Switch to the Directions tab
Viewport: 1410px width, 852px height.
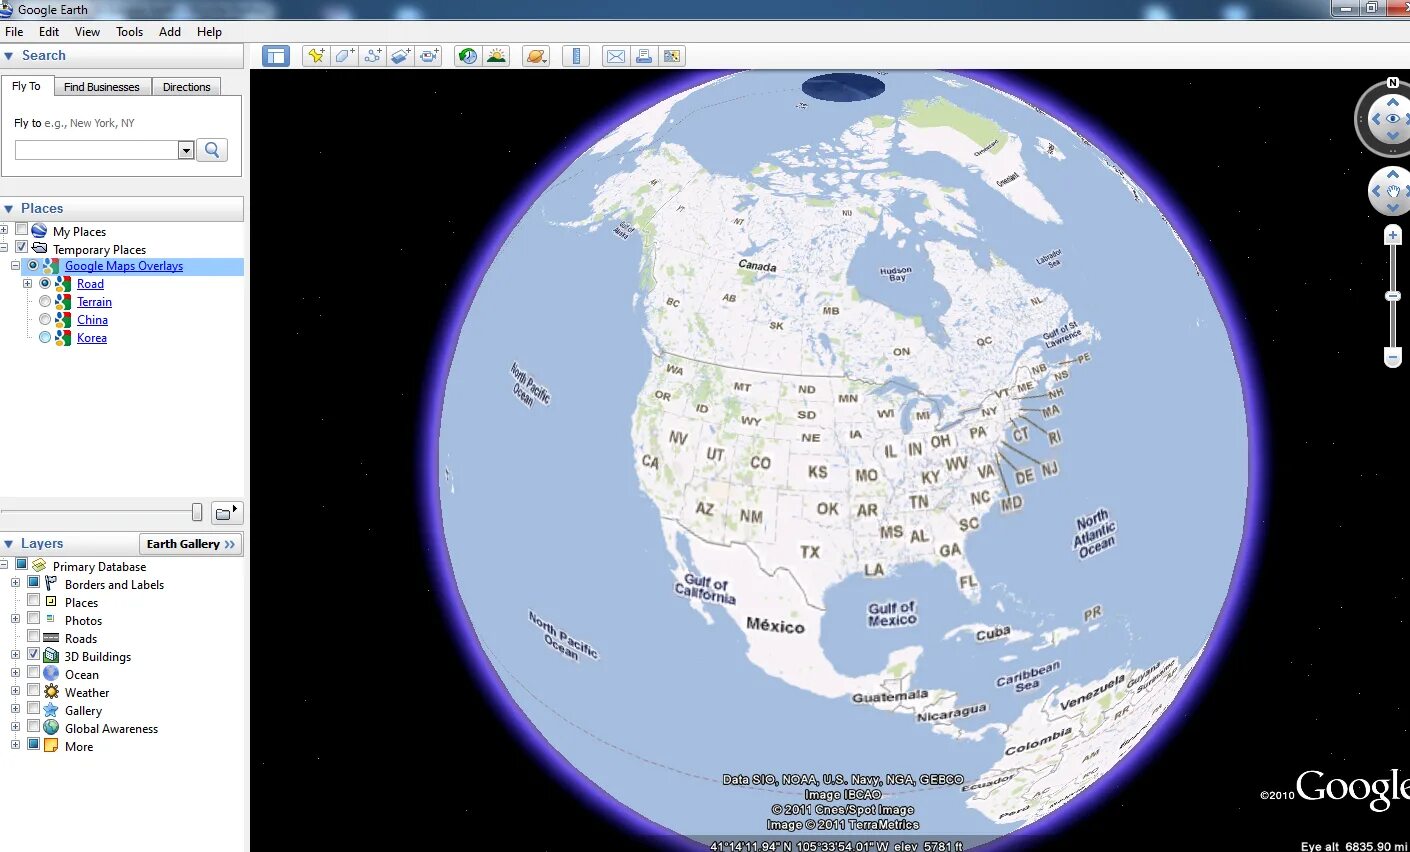click(x=187, y=87)
